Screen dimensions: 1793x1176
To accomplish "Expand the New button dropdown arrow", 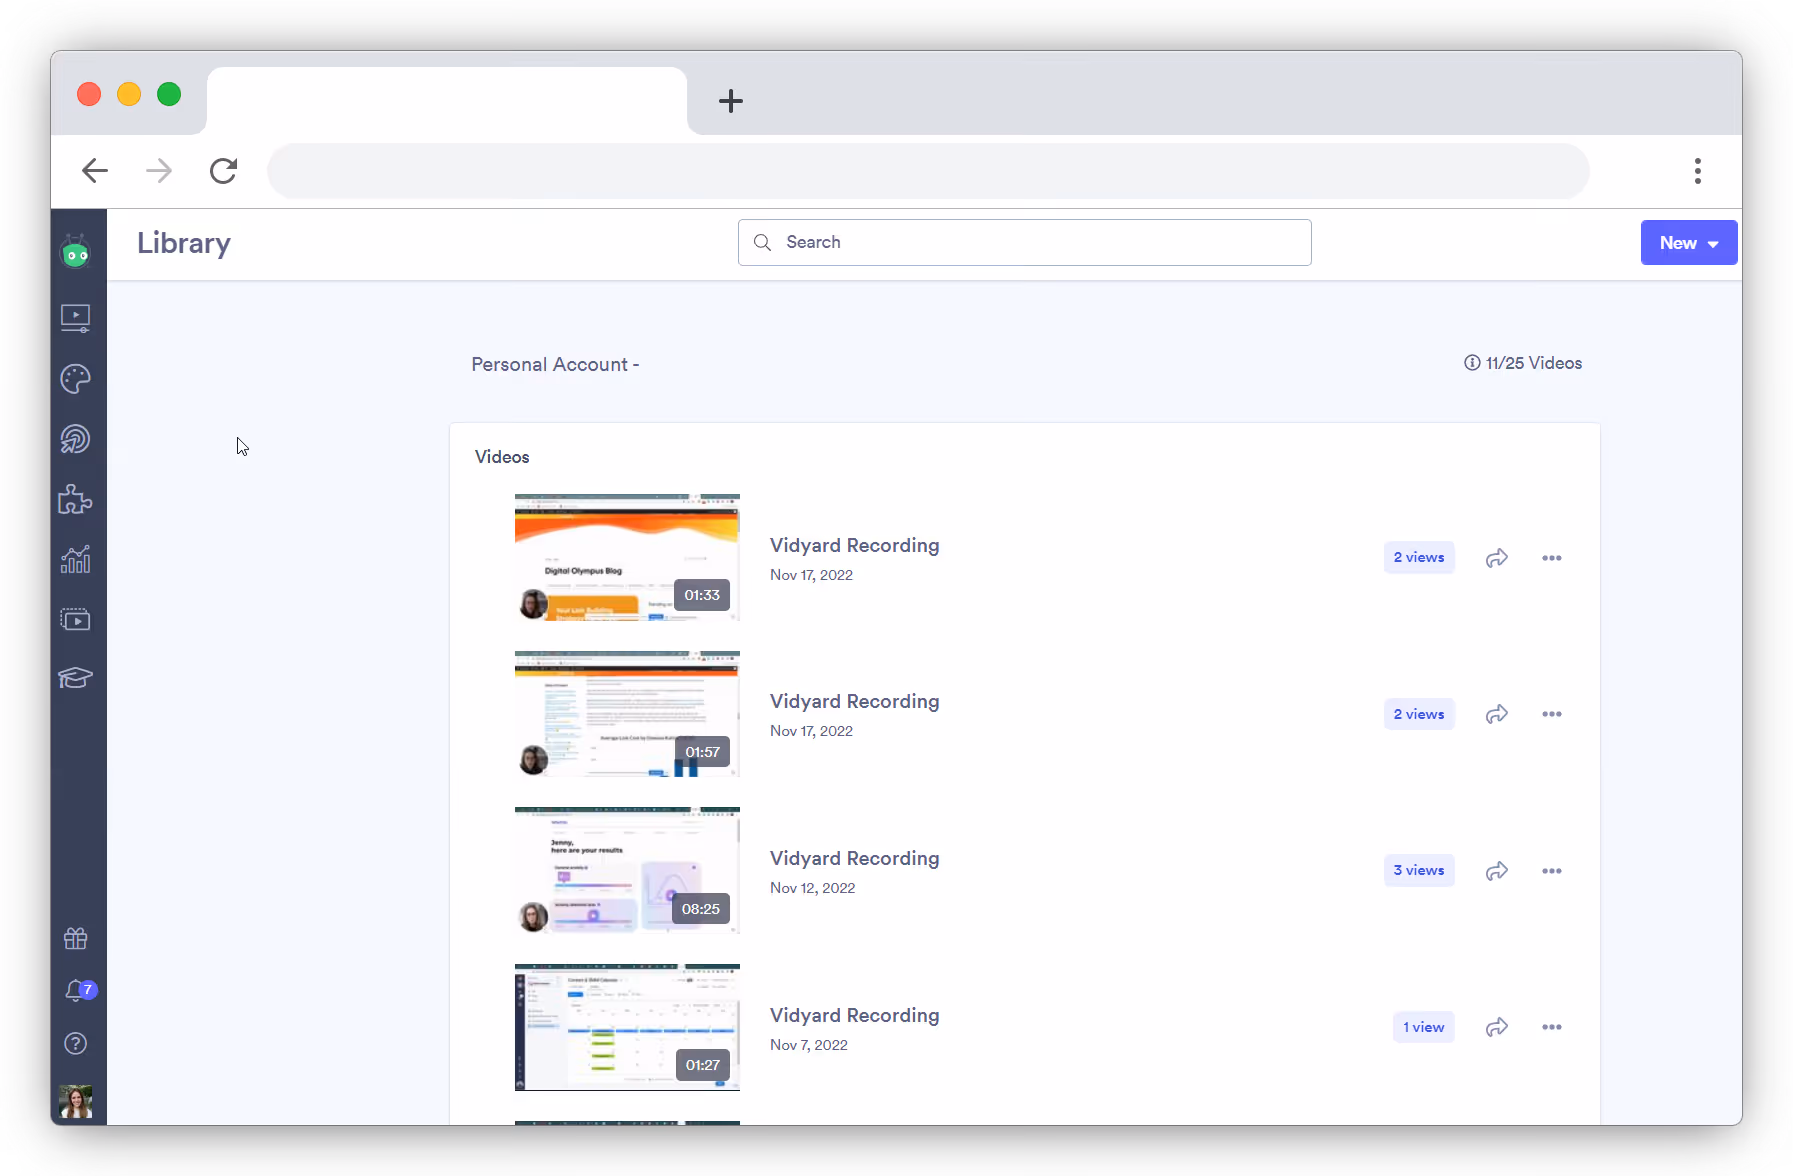I will (1710, 242).
